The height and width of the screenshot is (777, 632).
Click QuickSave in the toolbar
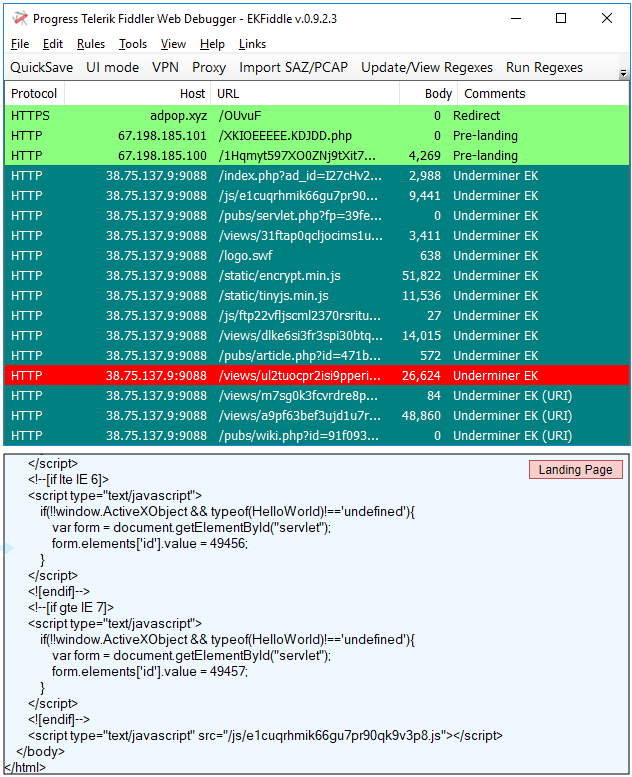click(41, 68)
